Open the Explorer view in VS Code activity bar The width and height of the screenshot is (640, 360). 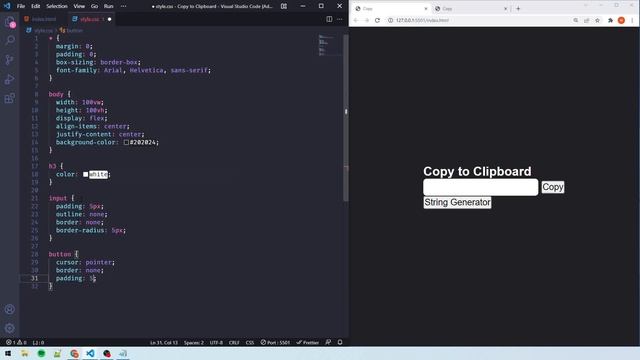point(10,22)
